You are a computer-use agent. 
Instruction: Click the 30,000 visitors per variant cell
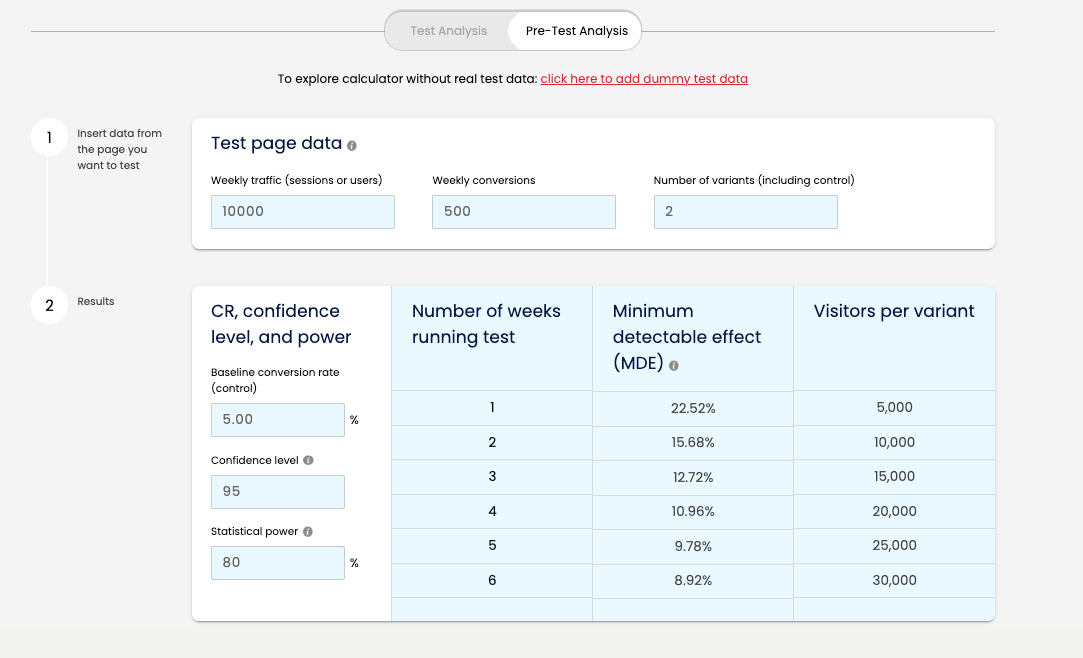(x=894, y=581)
